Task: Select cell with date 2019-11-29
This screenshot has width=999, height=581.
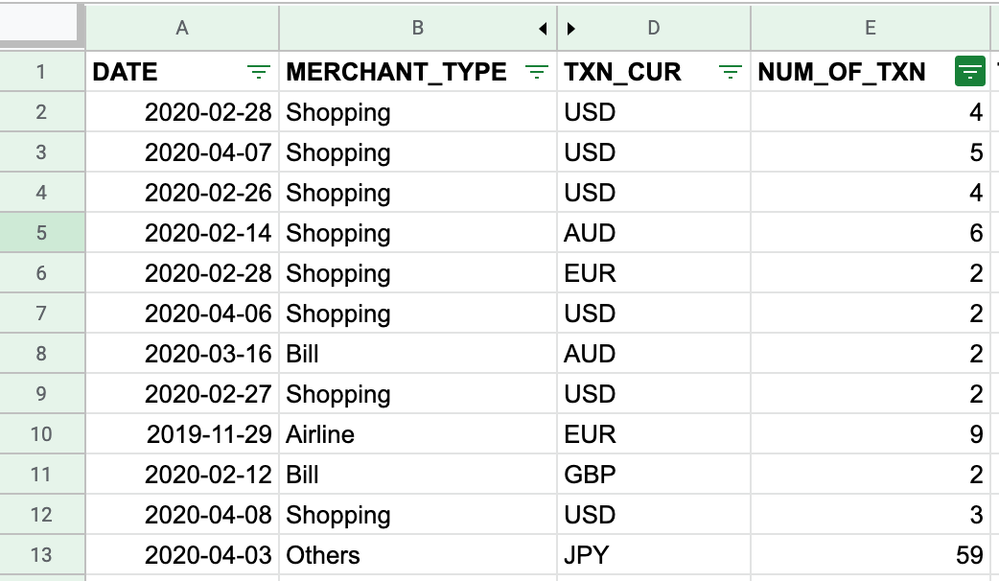Action: tap(182, 434)
